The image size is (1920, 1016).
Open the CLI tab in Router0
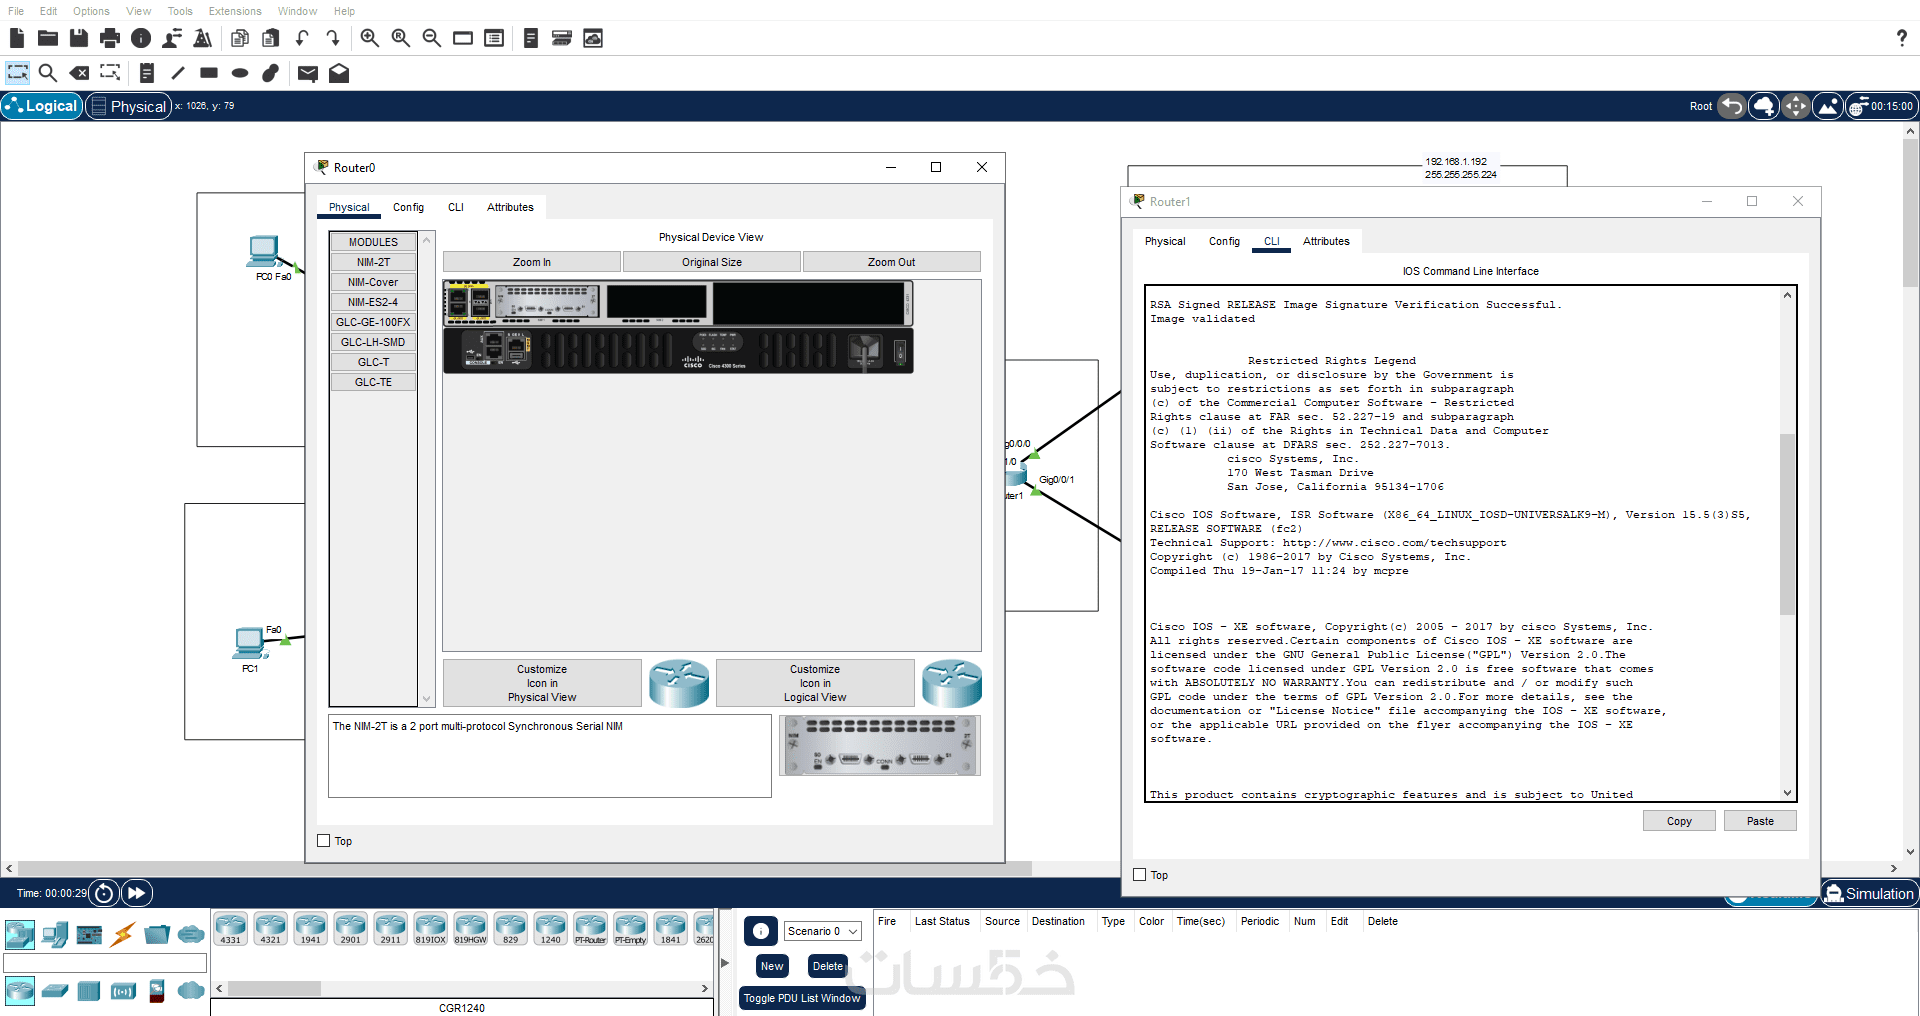(x=456, y=207)
